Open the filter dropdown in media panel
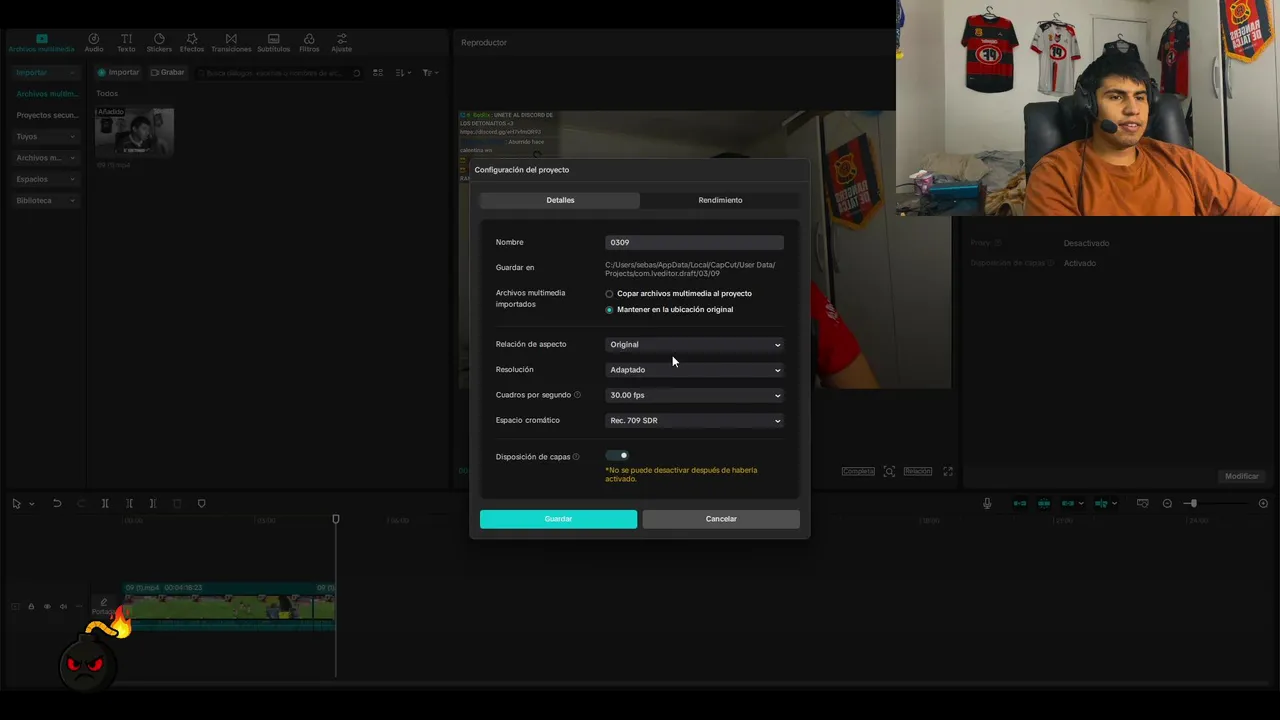 click(430, 73)
